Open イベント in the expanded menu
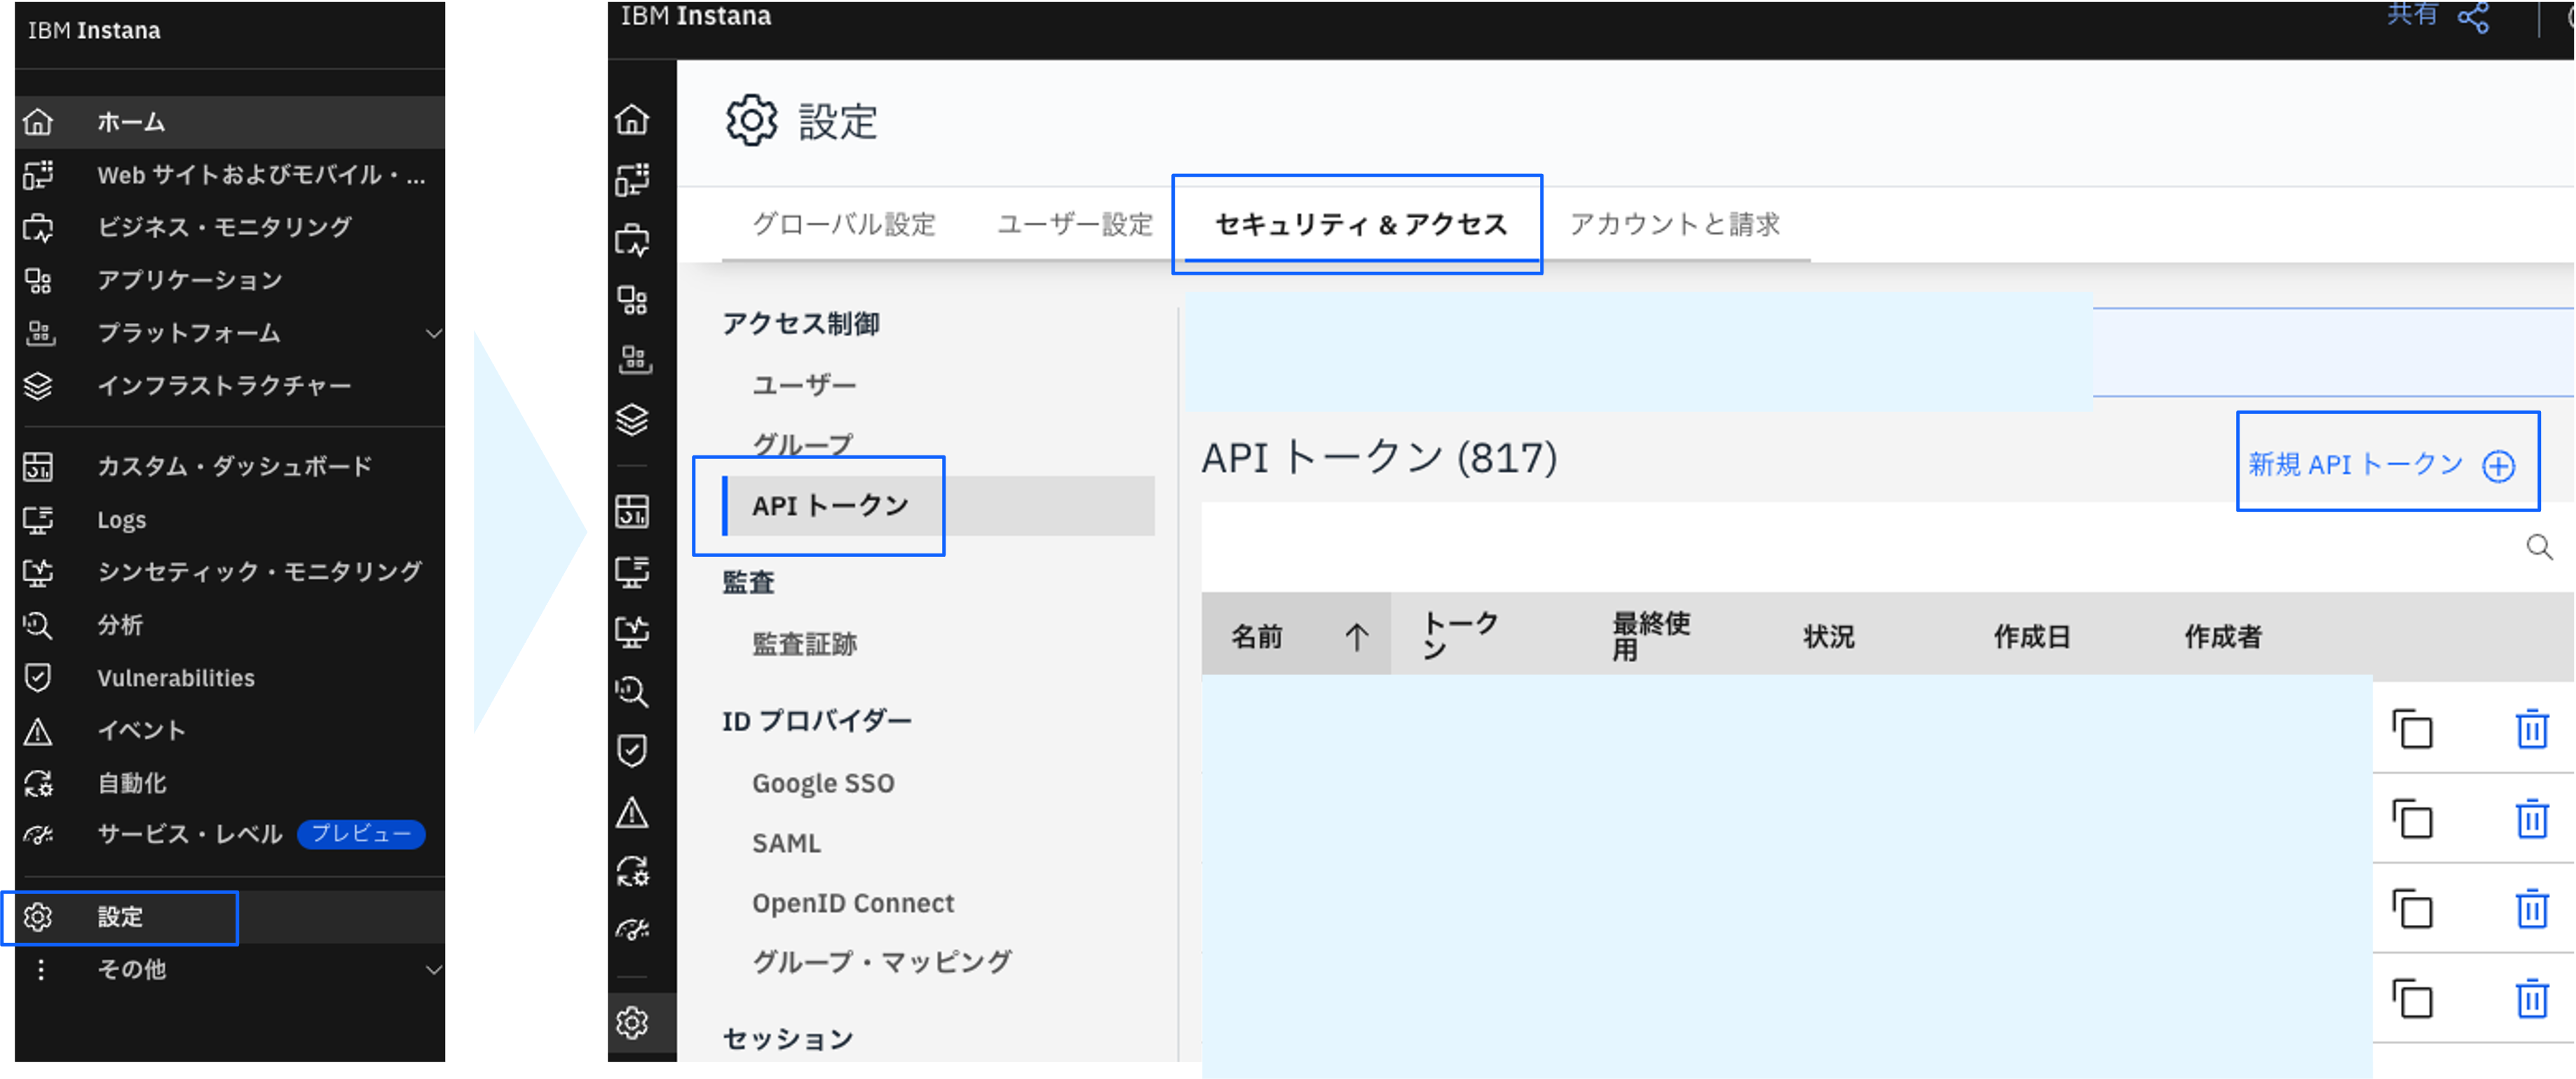Screen dimensions: 2576x1079 pos(230,731)
